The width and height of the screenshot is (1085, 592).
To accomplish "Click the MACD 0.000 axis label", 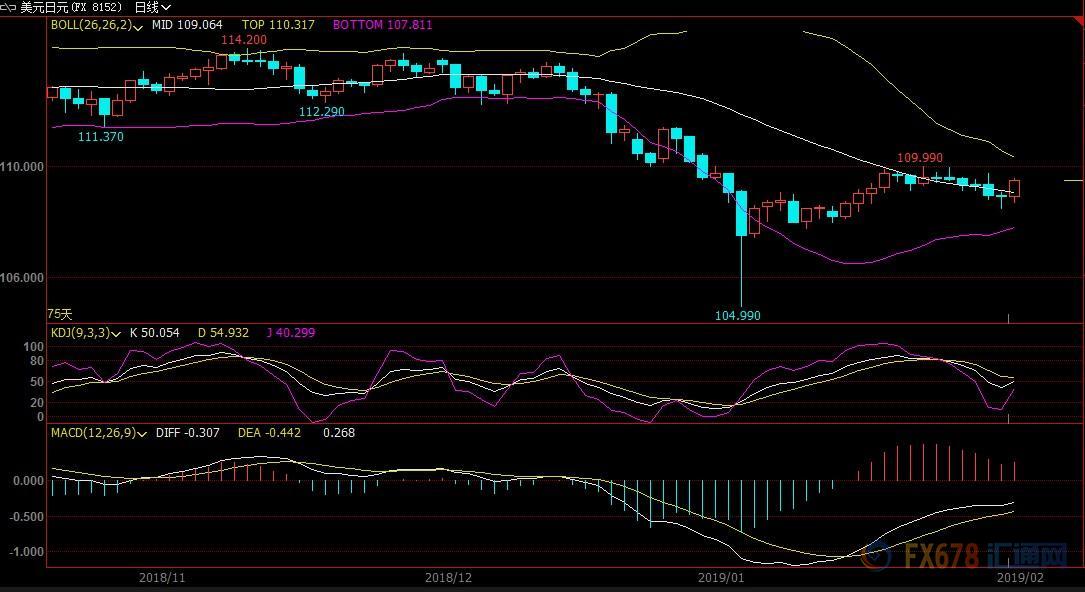I will (27, 481).
